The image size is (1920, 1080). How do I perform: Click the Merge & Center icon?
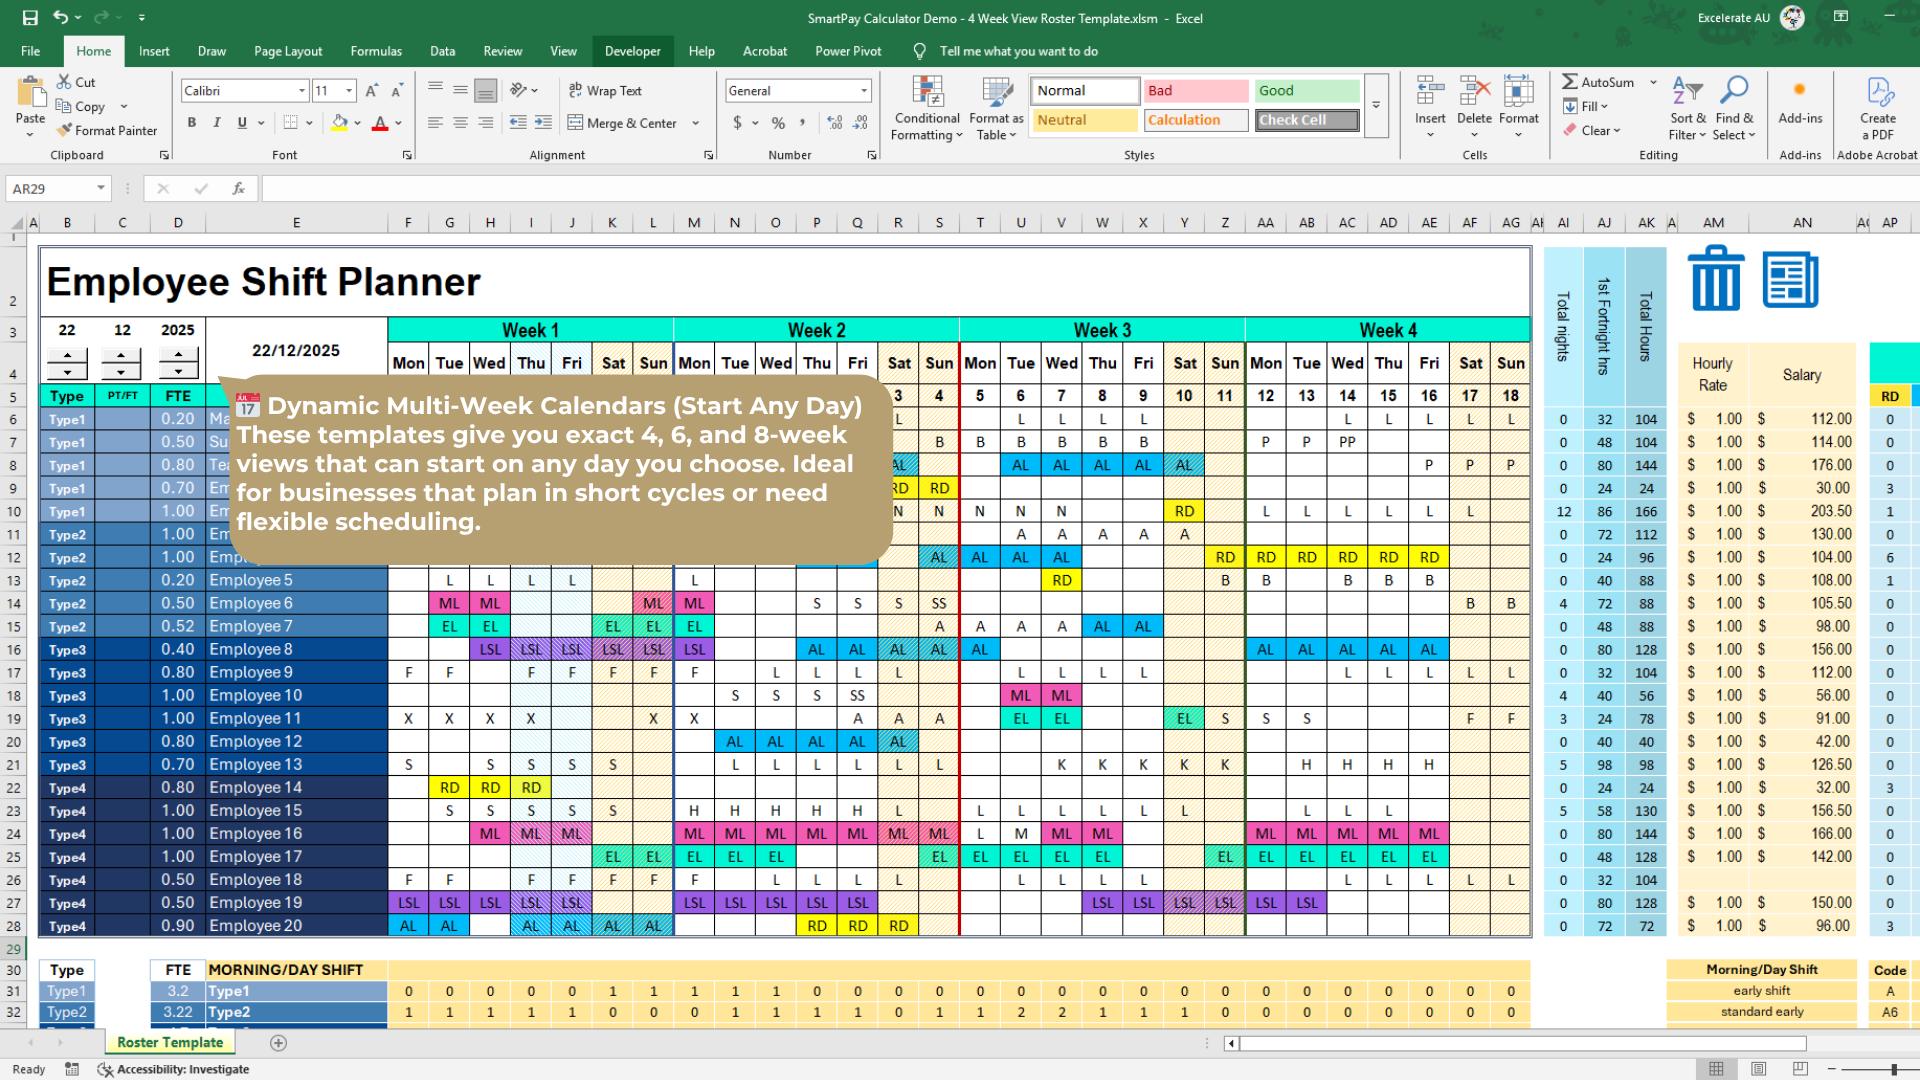[x=577, y=123]
